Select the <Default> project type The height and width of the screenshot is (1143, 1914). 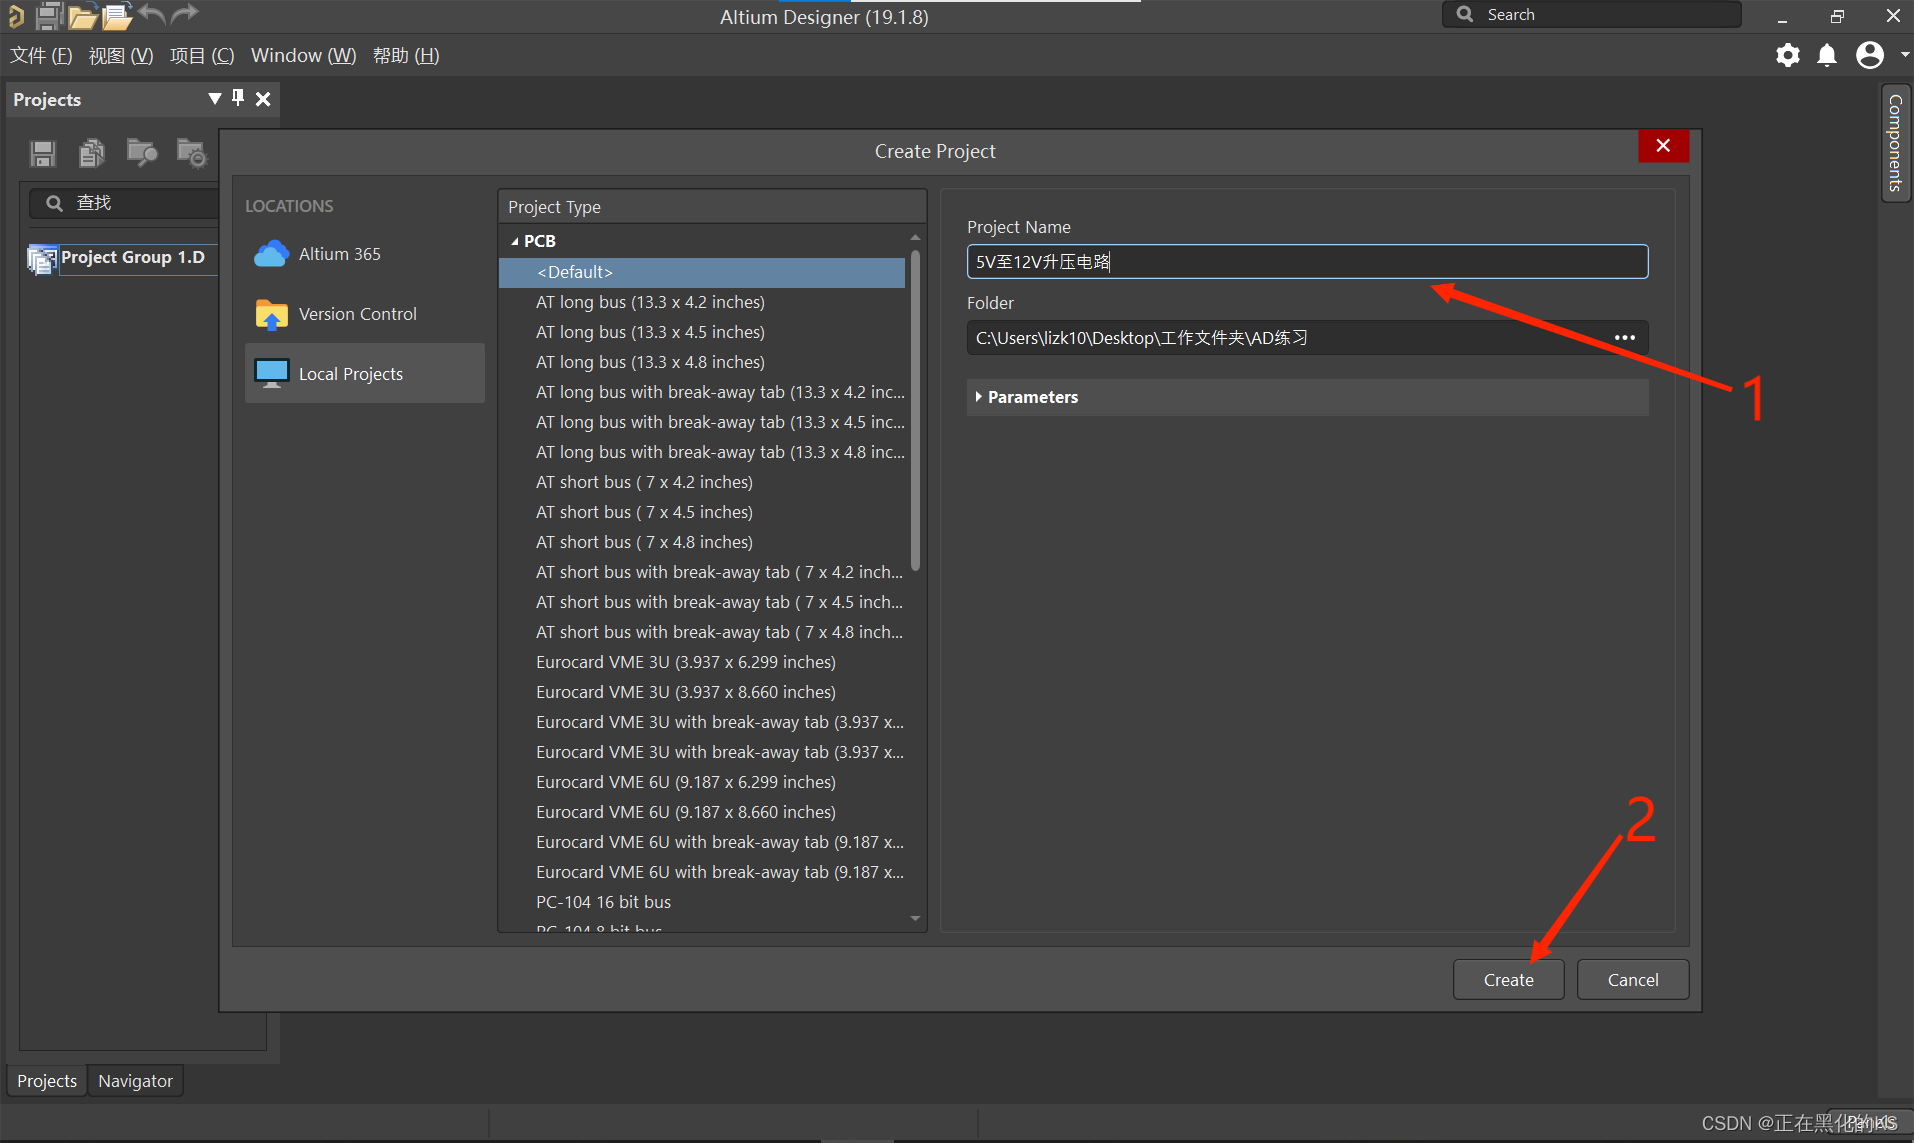point(702,272)
